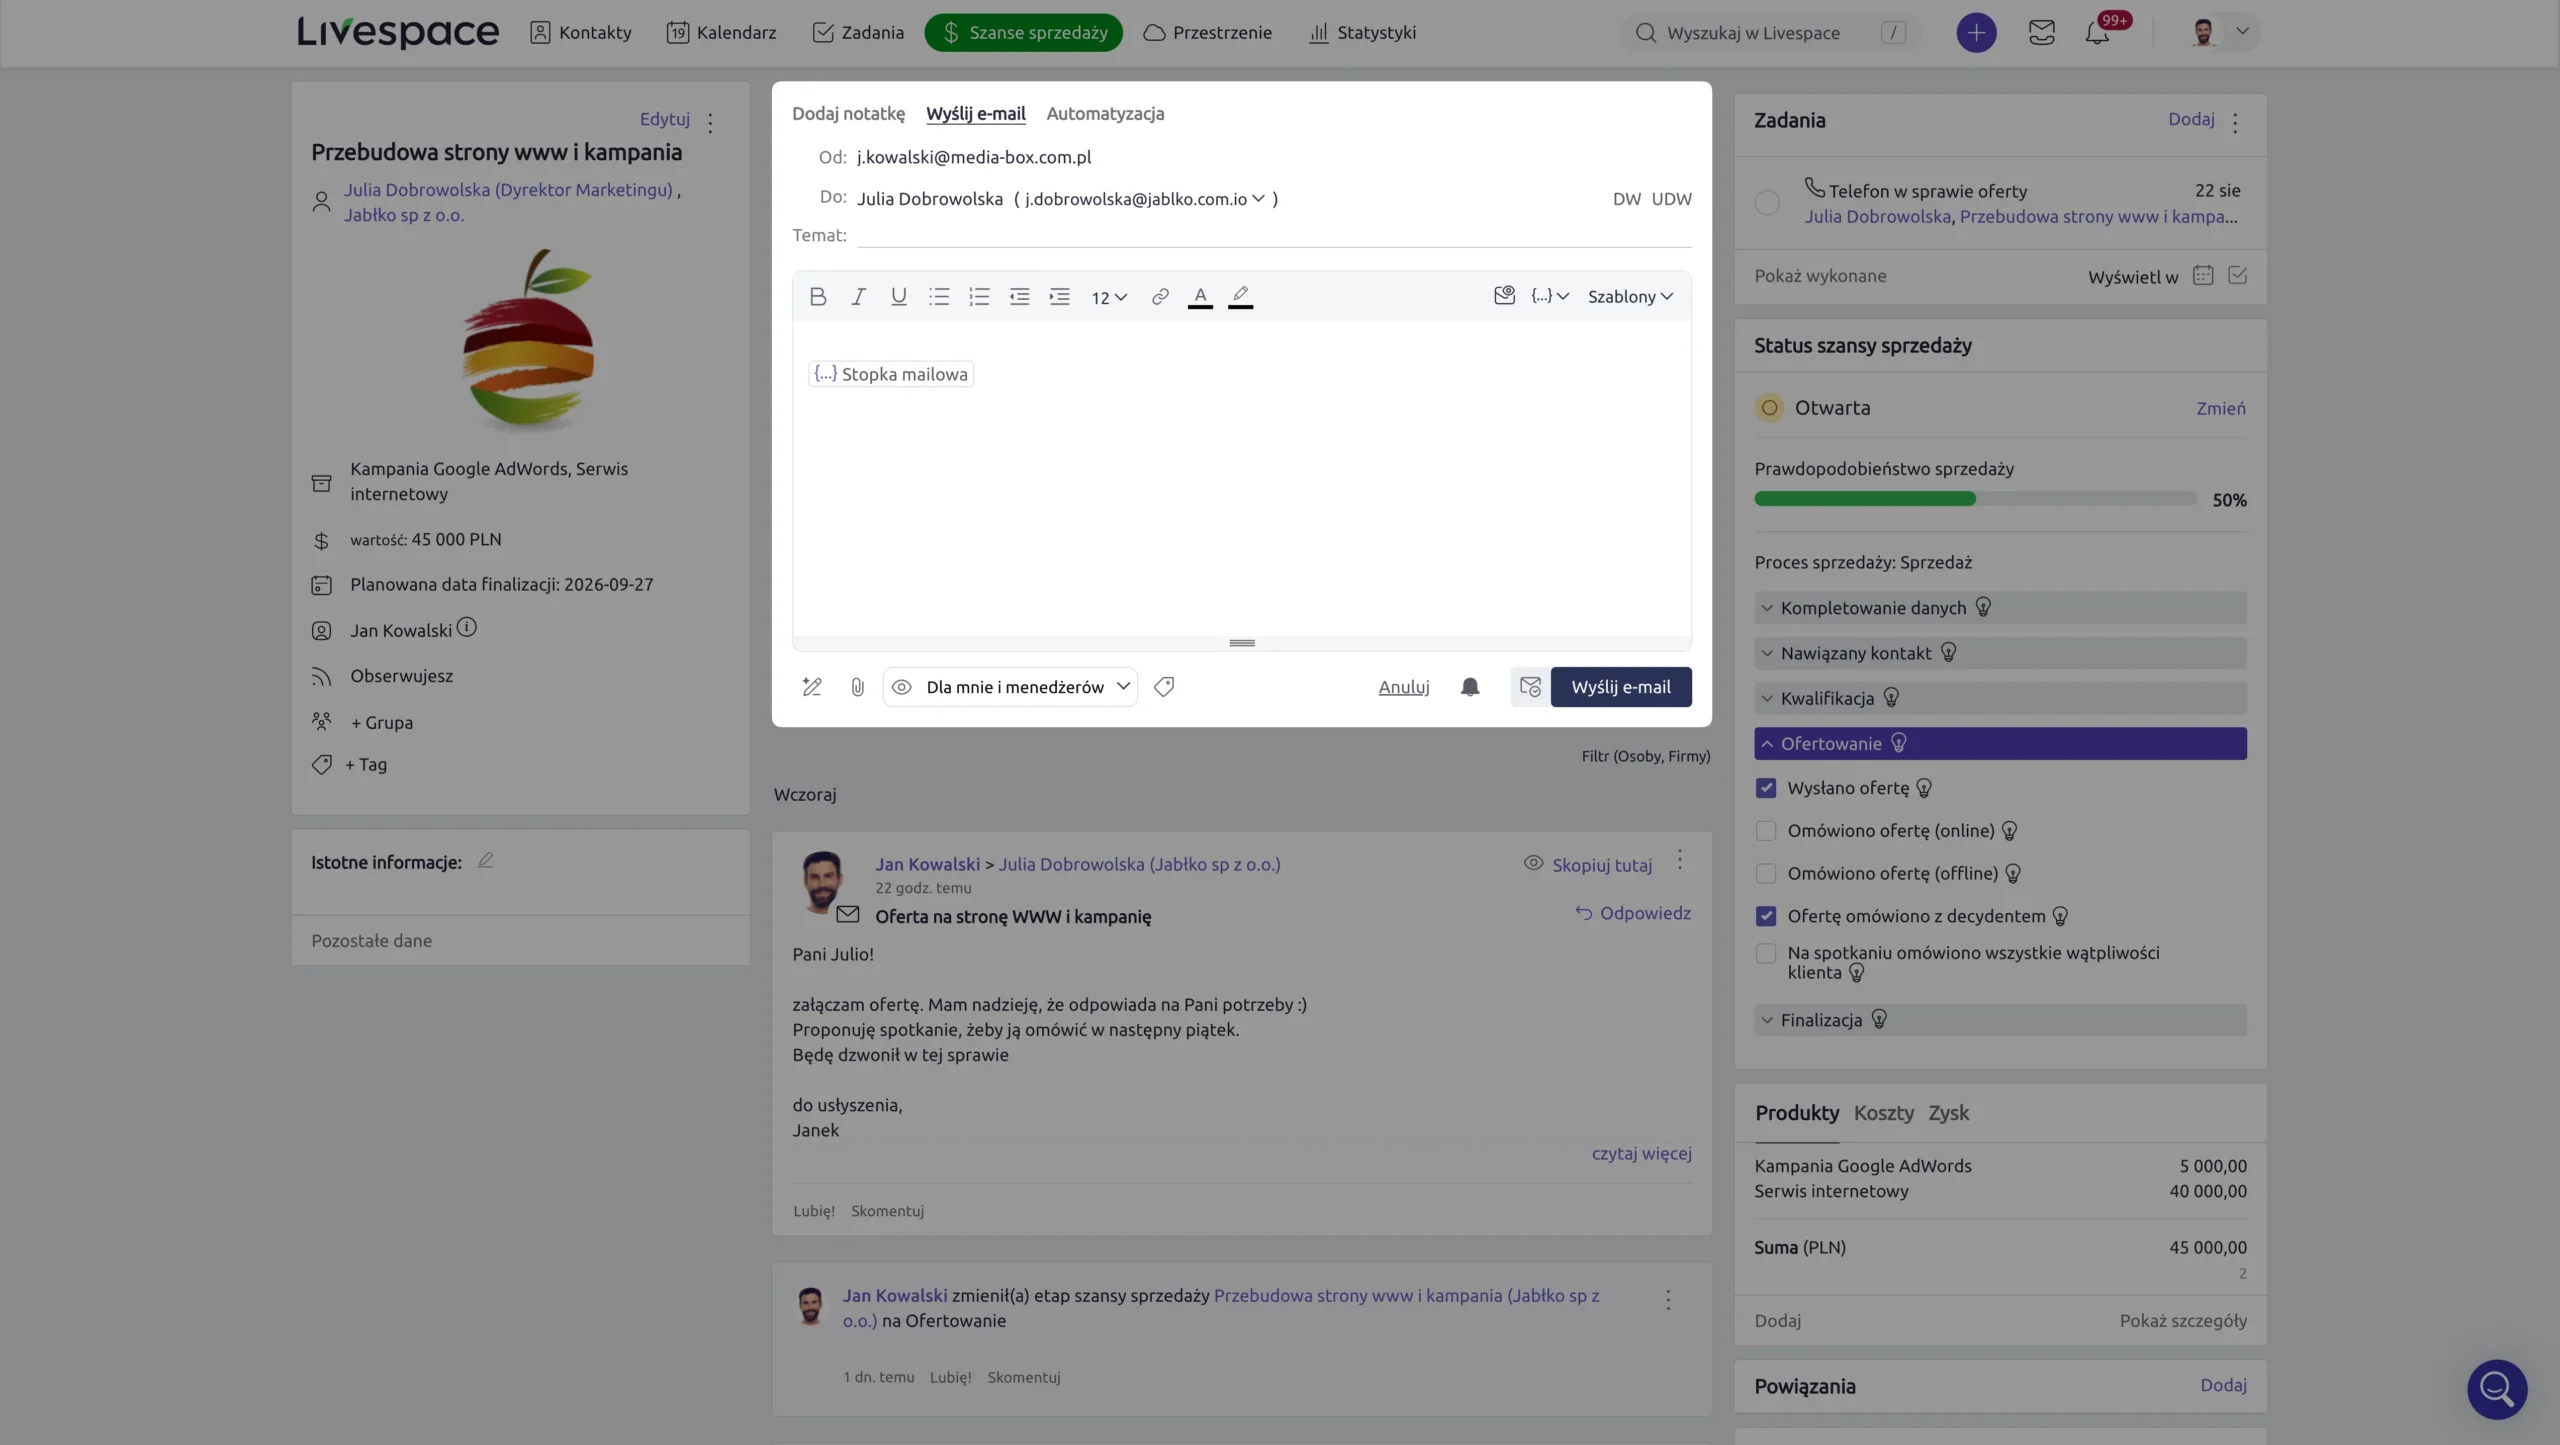Add a tag via the tag icon next to visibility
Screen dimensions: 2560x1445
(x=1164, y=687)
